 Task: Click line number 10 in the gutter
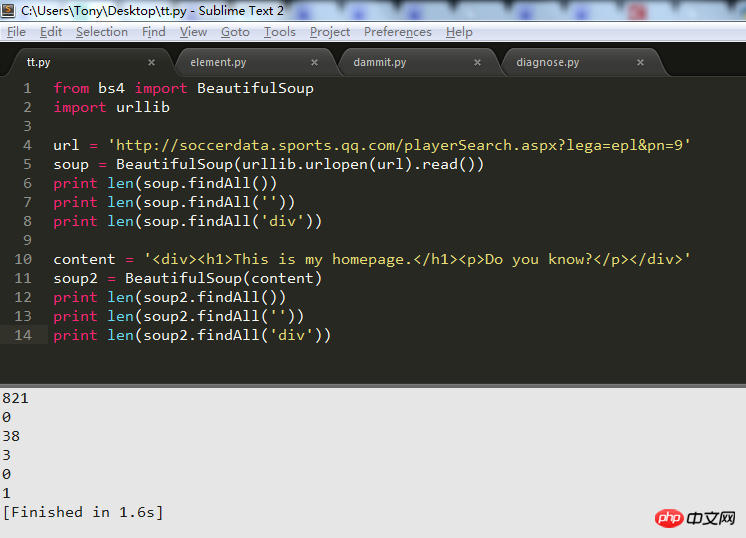click(x=23, y=259)
